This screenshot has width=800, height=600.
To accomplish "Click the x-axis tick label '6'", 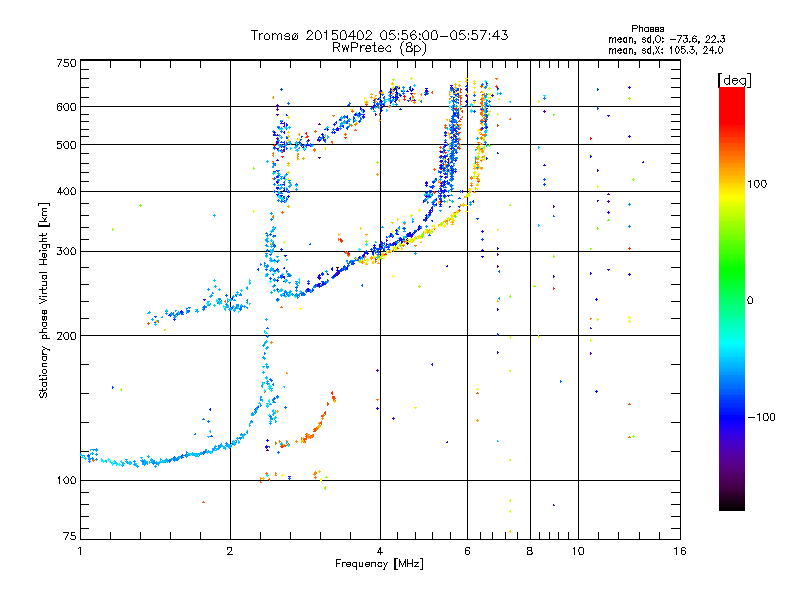I will pyautogui.click(x=467, y=551).
